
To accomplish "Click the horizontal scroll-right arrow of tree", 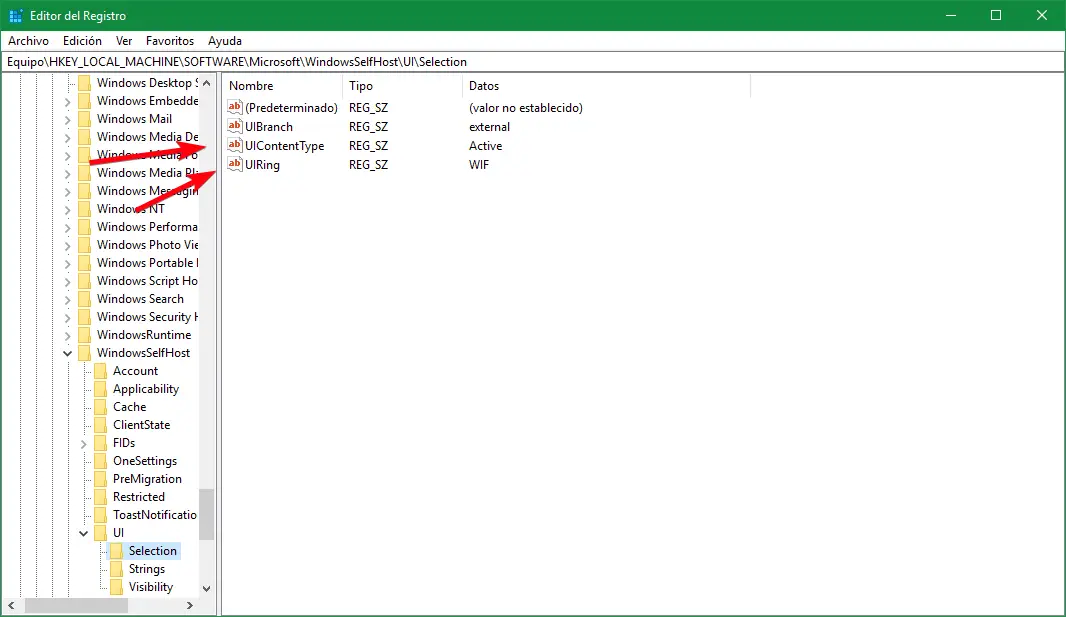I will pos(190,605).
